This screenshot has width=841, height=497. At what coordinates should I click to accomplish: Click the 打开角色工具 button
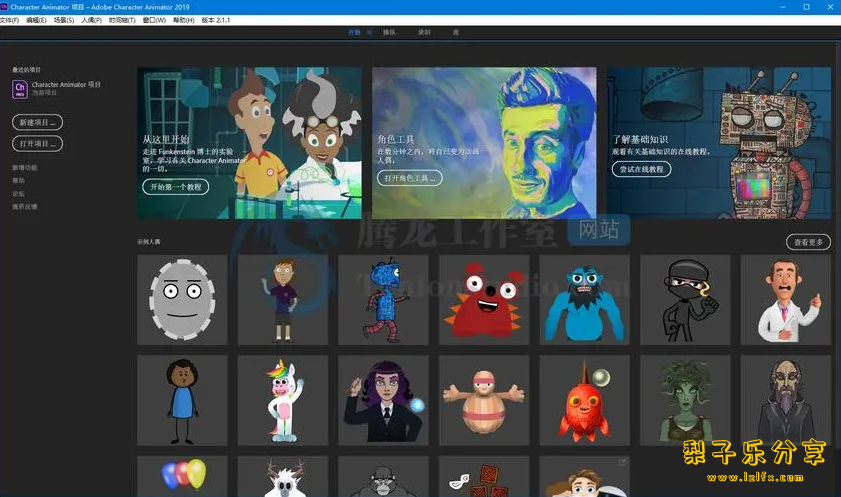point(410,178)
